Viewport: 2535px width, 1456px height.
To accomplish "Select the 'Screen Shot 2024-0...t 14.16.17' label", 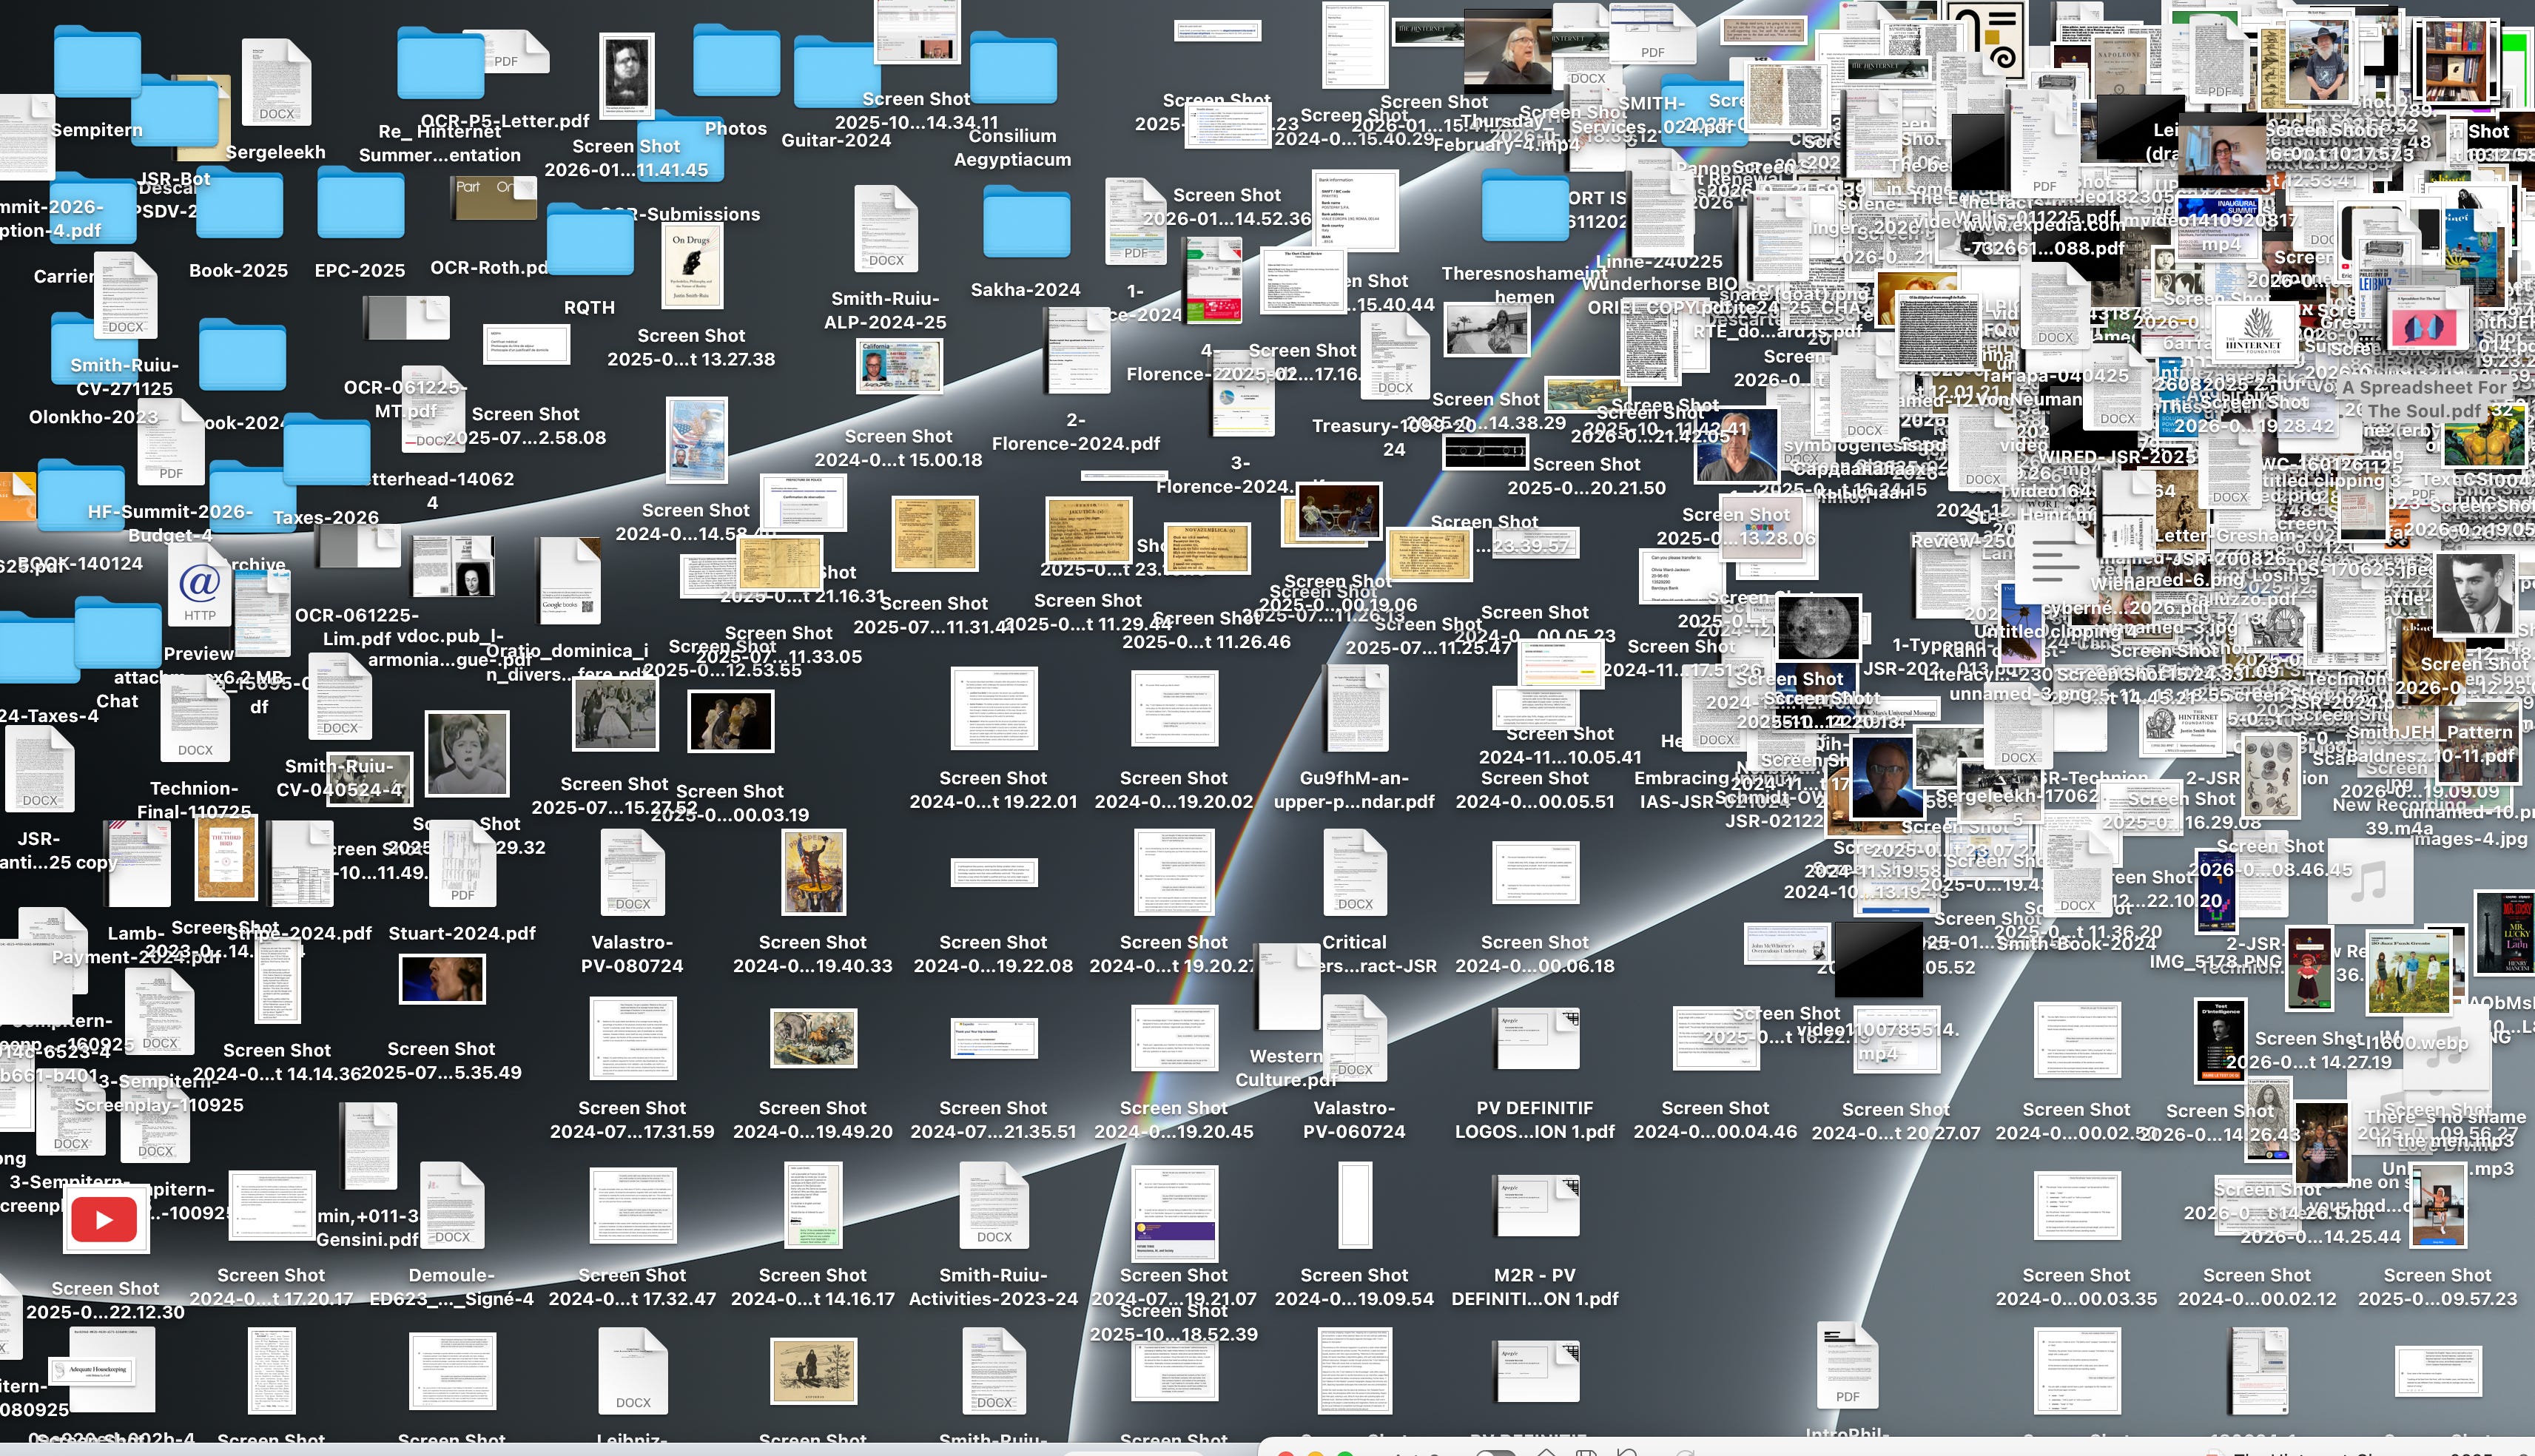I will [x=813, y=1287].
